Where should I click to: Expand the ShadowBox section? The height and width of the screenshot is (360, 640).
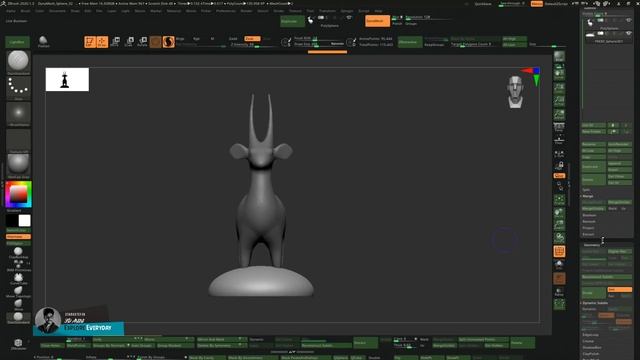(x=591, y=347)
